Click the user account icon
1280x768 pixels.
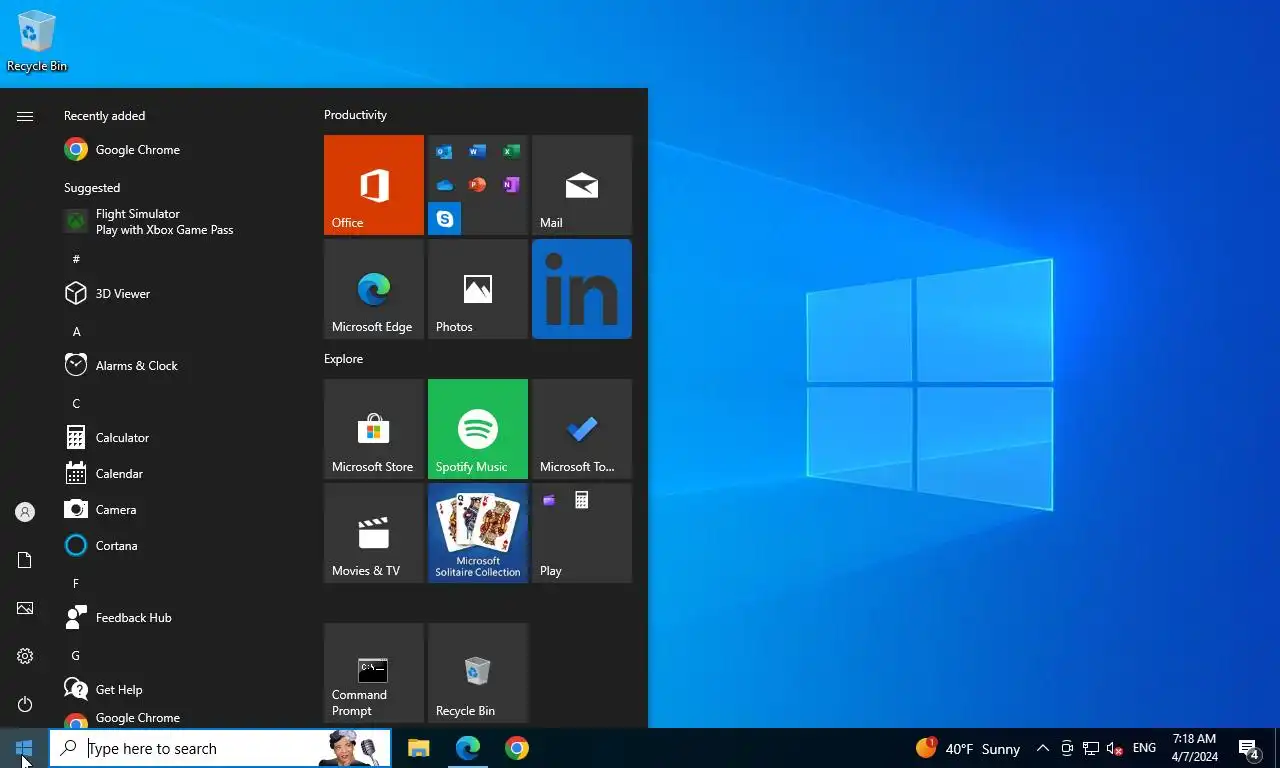25,512
